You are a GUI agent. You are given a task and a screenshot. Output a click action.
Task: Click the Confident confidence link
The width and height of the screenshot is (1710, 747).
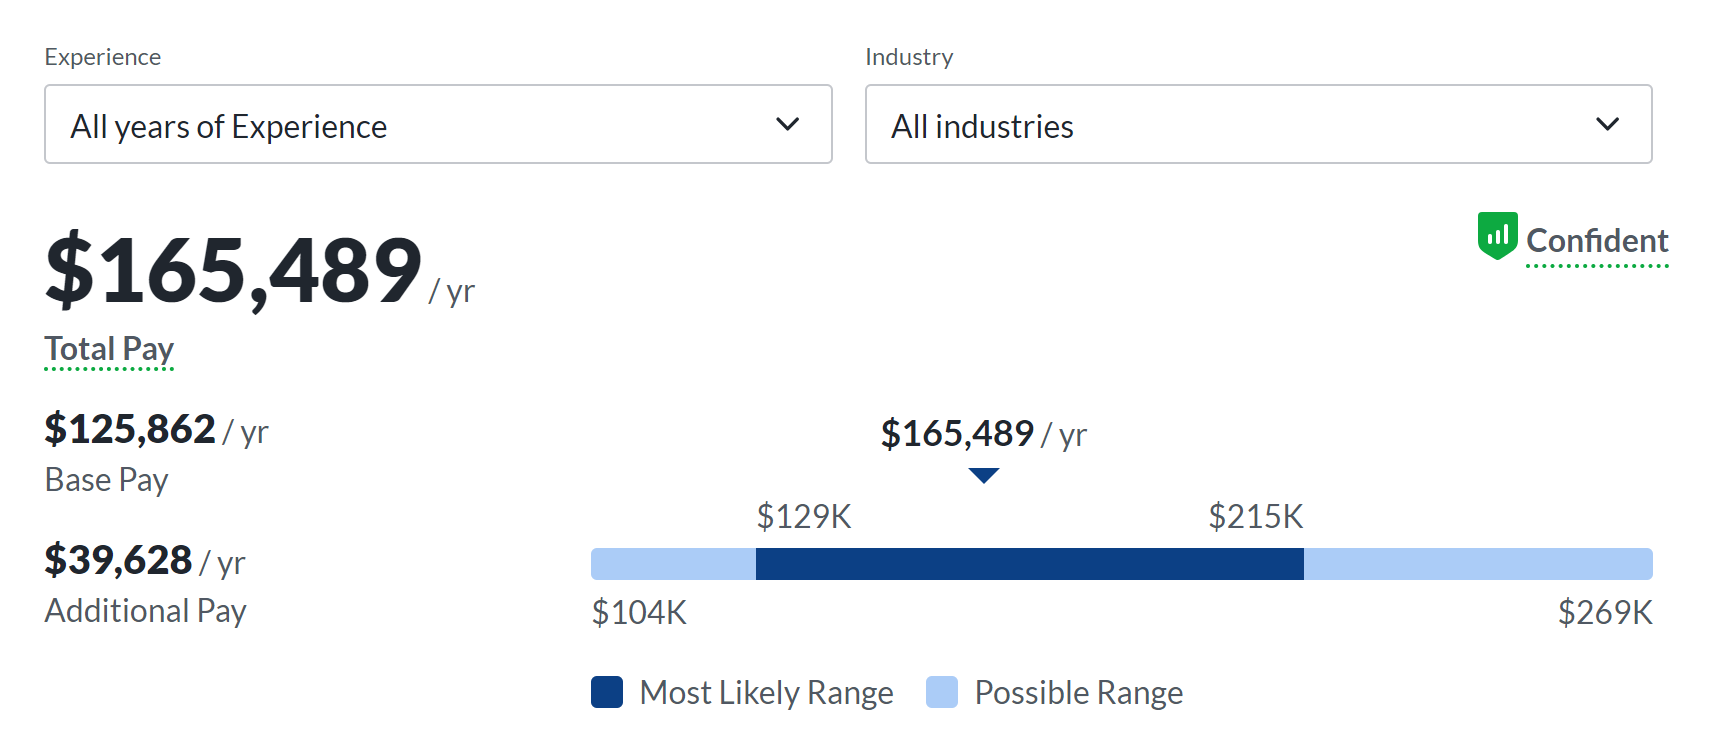1597,241
